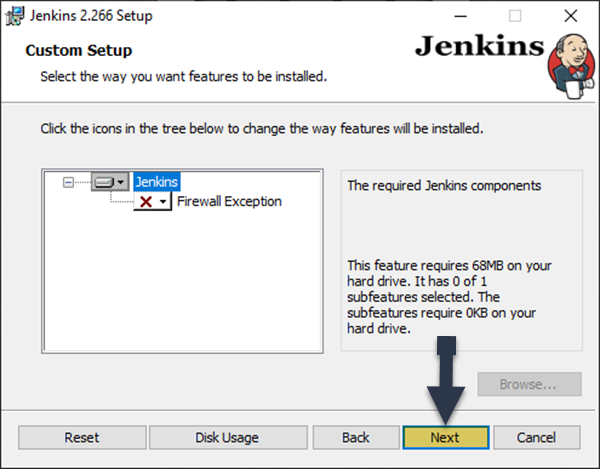Minimize the Jenkins Setup window
600x469 pixels.
point(460,16)
